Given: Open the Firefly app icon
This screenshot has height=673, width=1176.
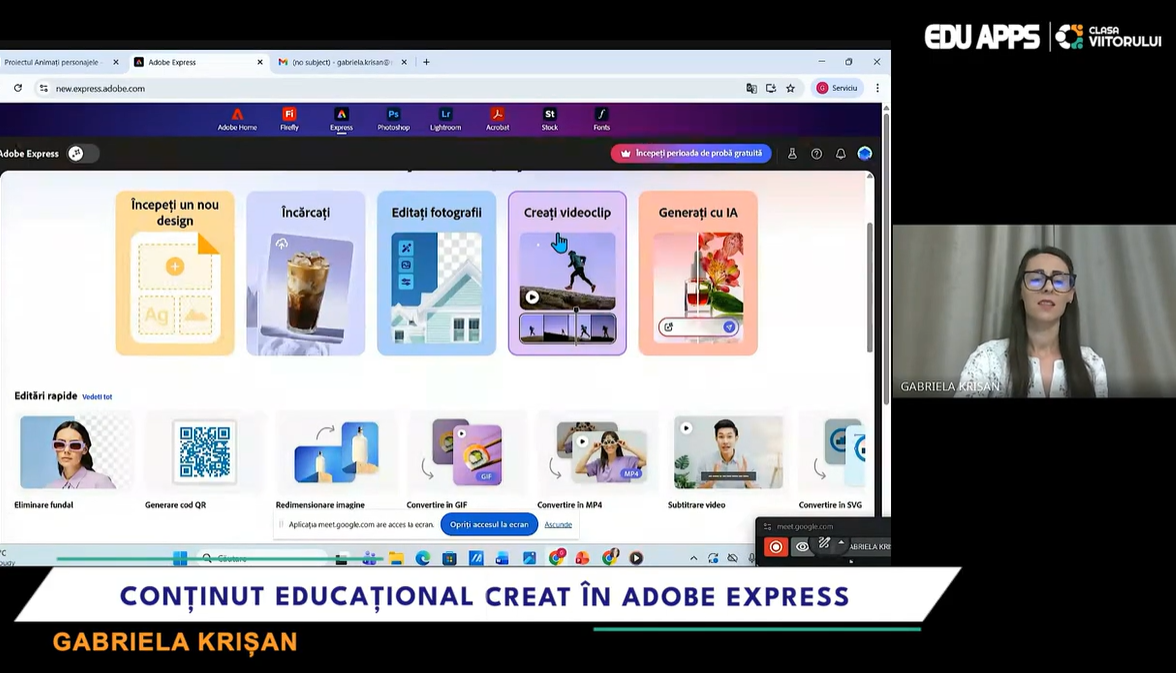Looking at the screenshot, I should 290,119.
